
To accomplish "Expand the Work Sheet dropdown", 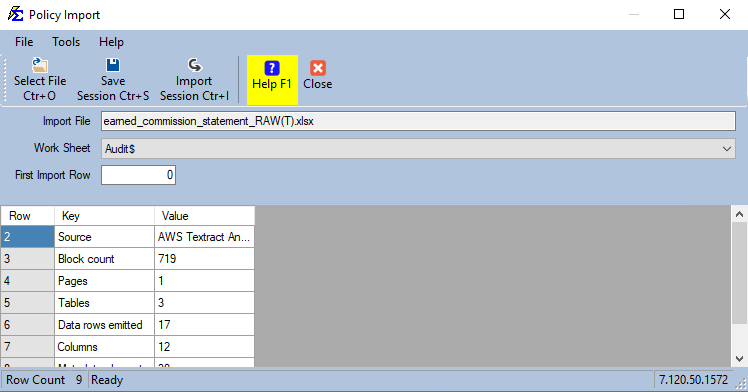I will click(726, 149).
